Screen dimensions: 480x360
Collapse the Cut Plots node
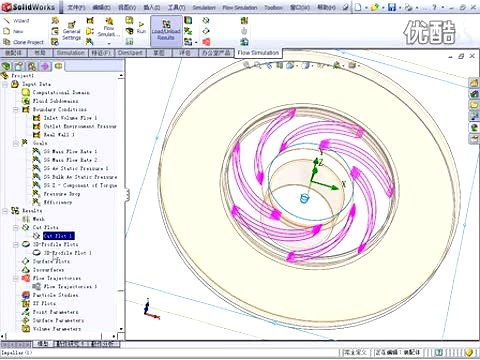(15, 228)
